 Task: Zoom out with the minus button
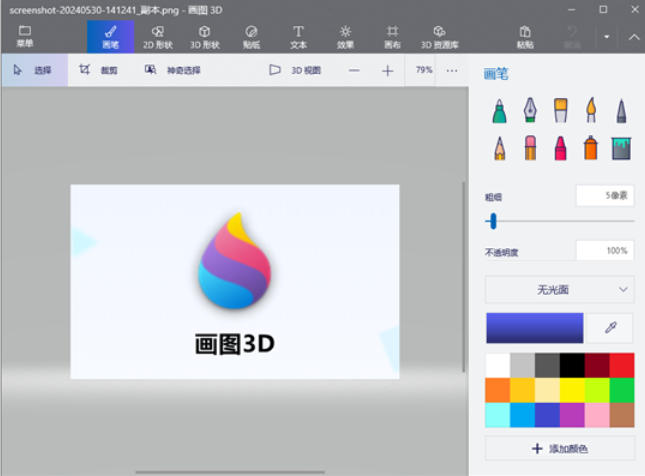(x=354, y=70)
